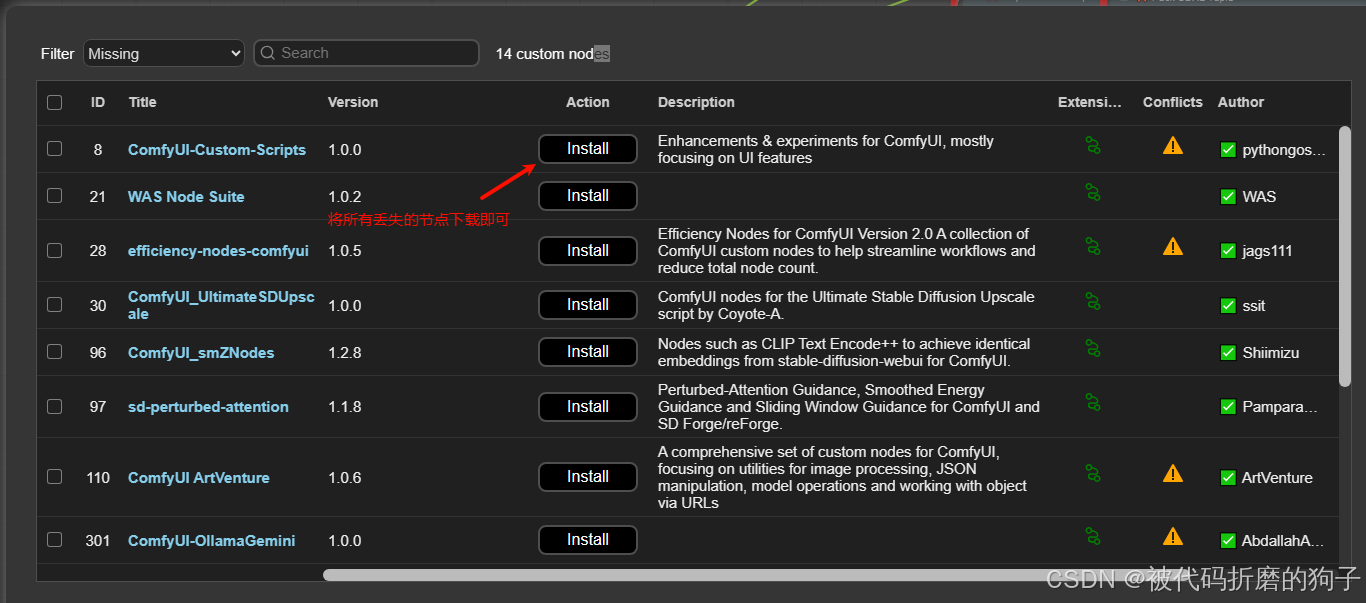Sort by the Description column header
Image resolution: width=1366 pixels, height=603 pixels.
tap(696, 102)
